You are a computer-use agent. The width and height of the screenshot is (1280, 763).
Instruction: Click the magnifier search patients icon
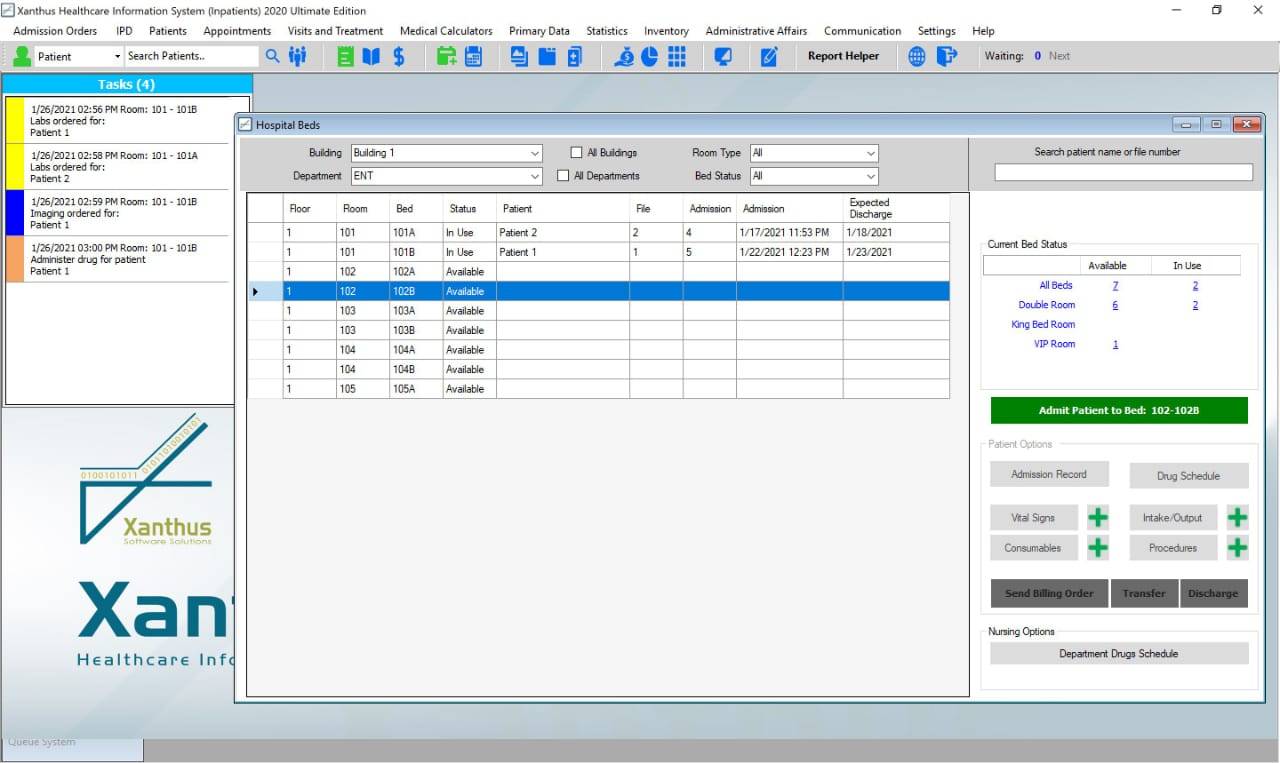tap(272, 56)
